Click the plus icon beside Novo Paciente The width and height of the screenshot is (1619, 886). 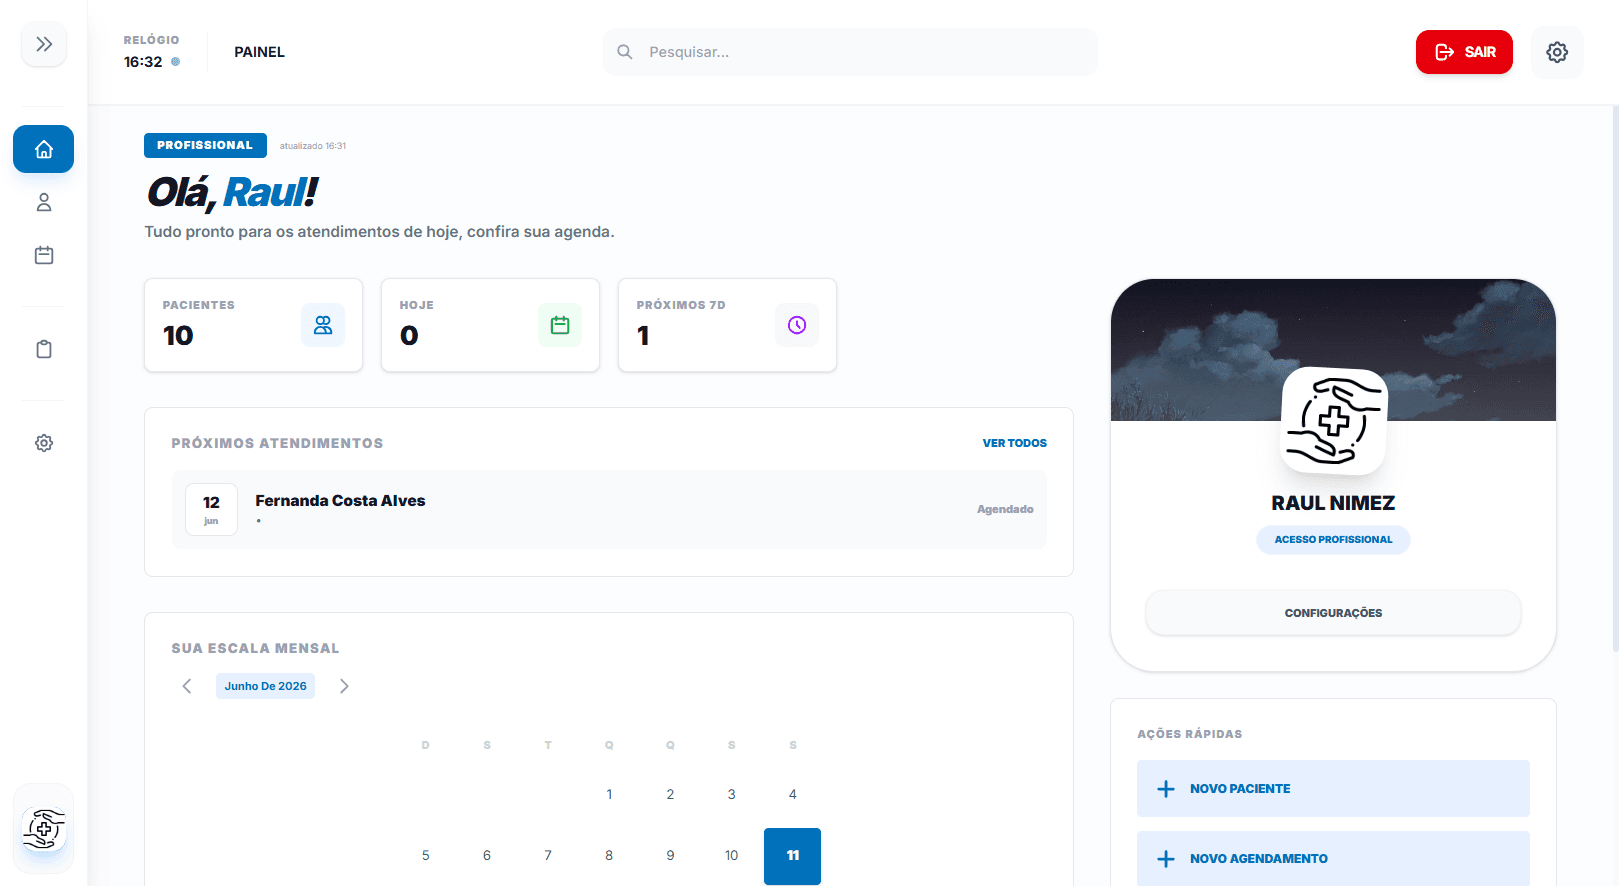coord(1166,789)
